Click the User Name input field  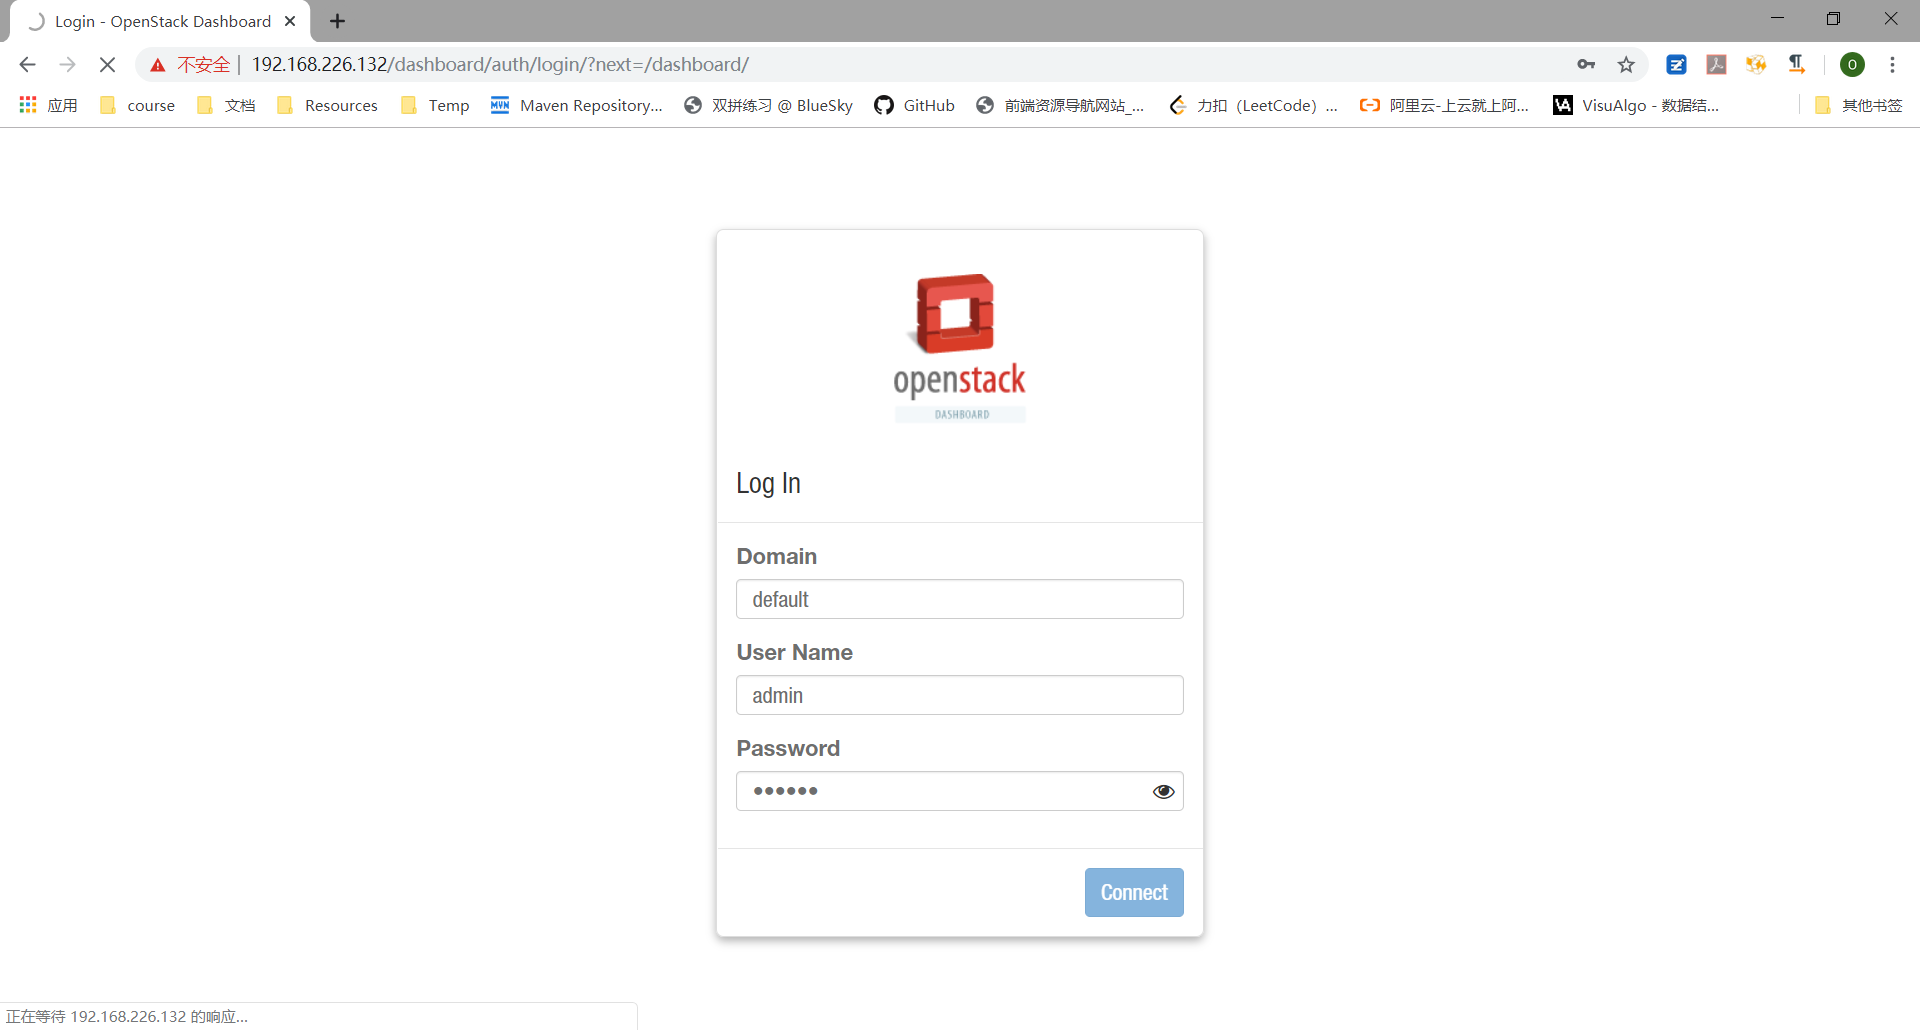(x=960, y=695)
